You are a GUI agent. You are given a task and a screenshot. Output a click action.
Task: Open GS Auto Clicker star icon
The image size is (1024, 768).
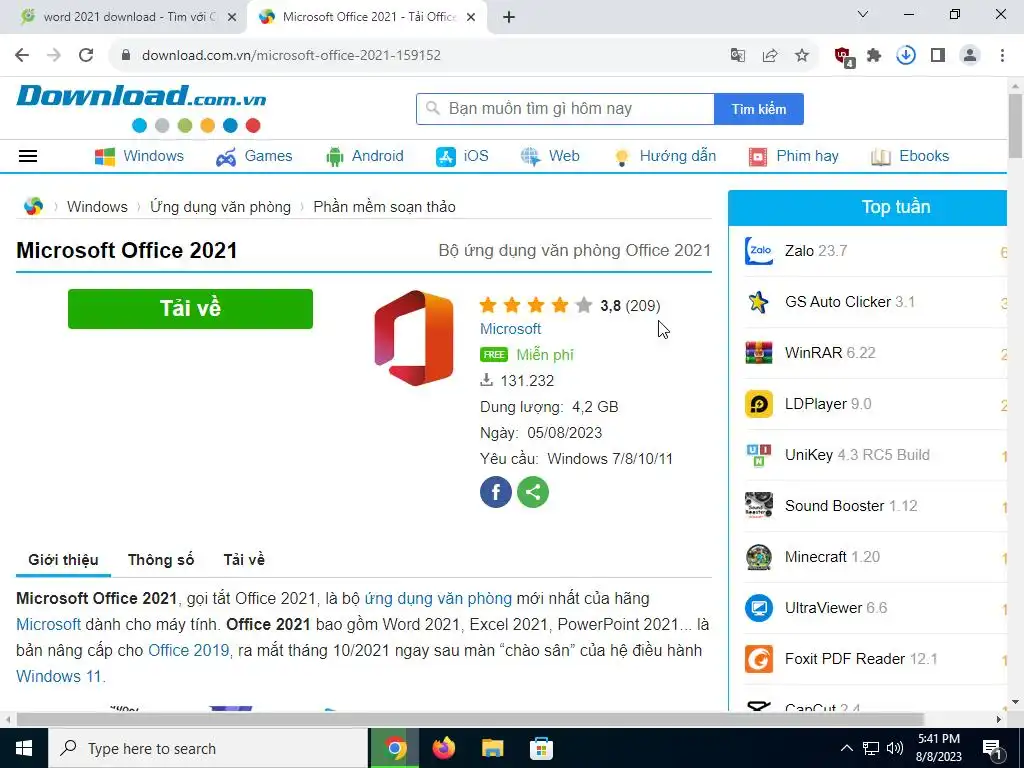coord(759,302)
